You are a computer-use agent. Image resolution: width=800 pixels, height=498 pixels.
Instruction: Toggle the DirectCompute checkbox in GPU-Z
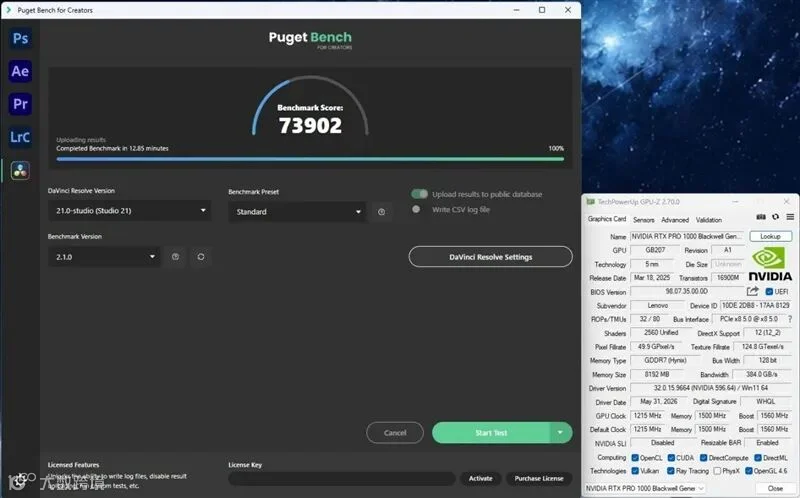704,458
